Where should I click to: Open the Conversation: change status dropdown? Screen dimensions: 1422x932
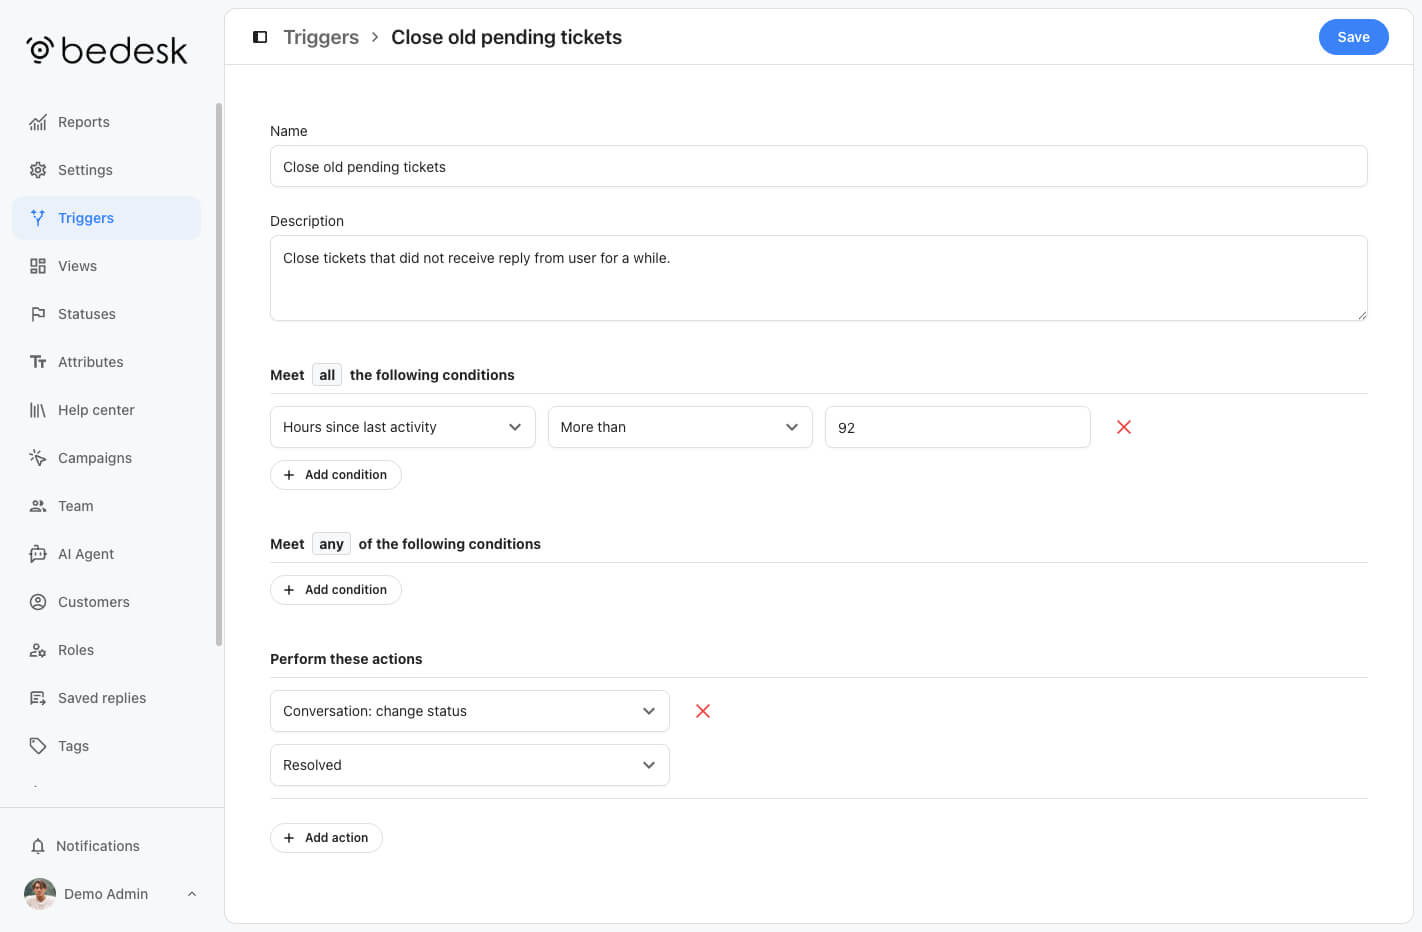tap(470, 711)
